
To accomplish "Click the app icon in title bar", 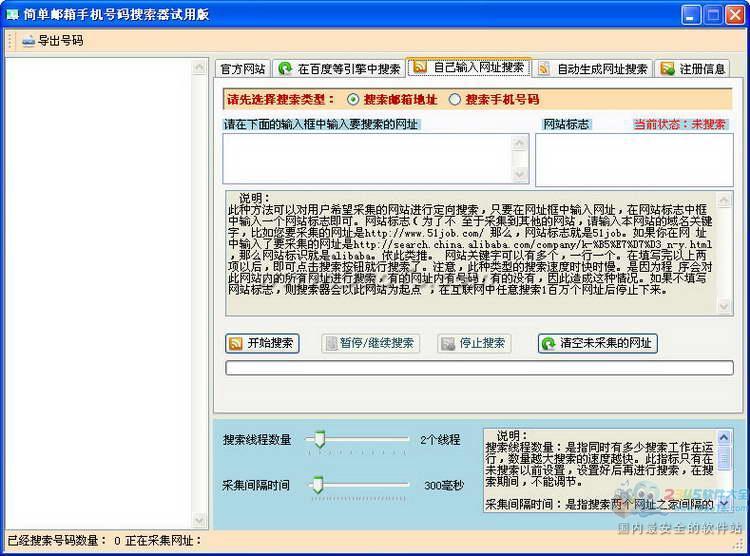I will click(12, 14).
